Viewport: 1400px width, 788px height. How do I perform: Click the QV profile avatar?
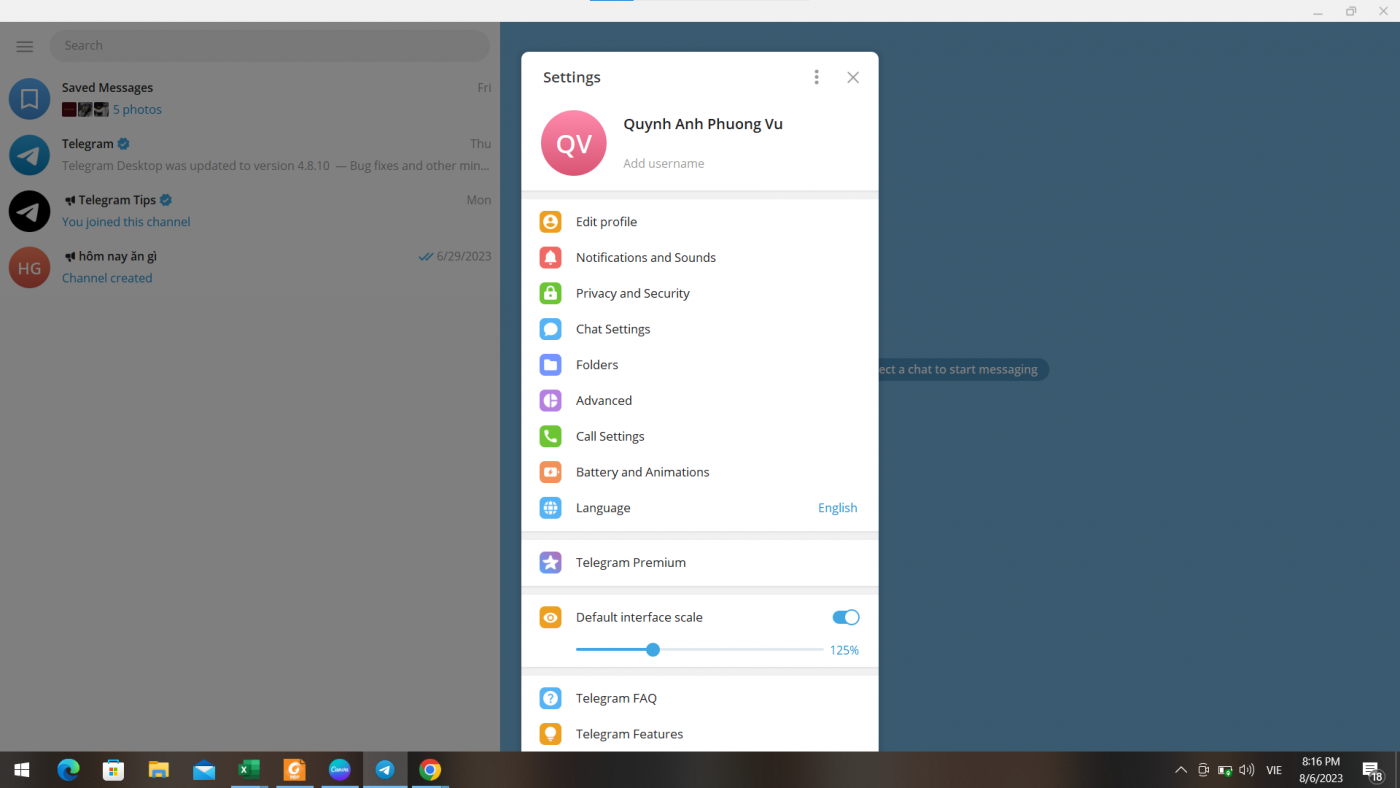click(x=574, y=143)
